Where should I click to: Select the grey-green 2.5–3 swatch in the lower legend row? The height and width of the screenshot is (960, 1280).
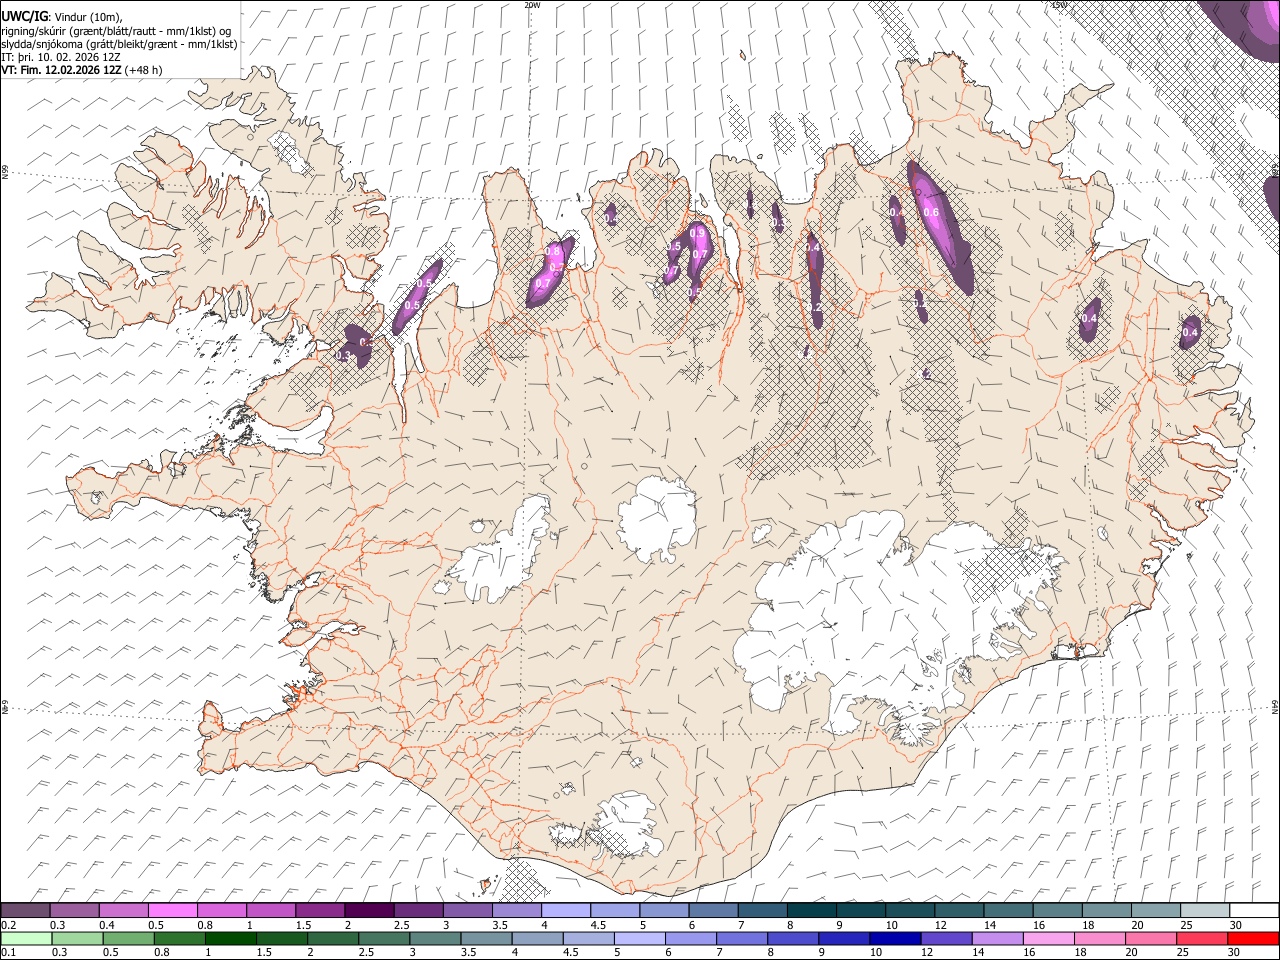[384, 938]
